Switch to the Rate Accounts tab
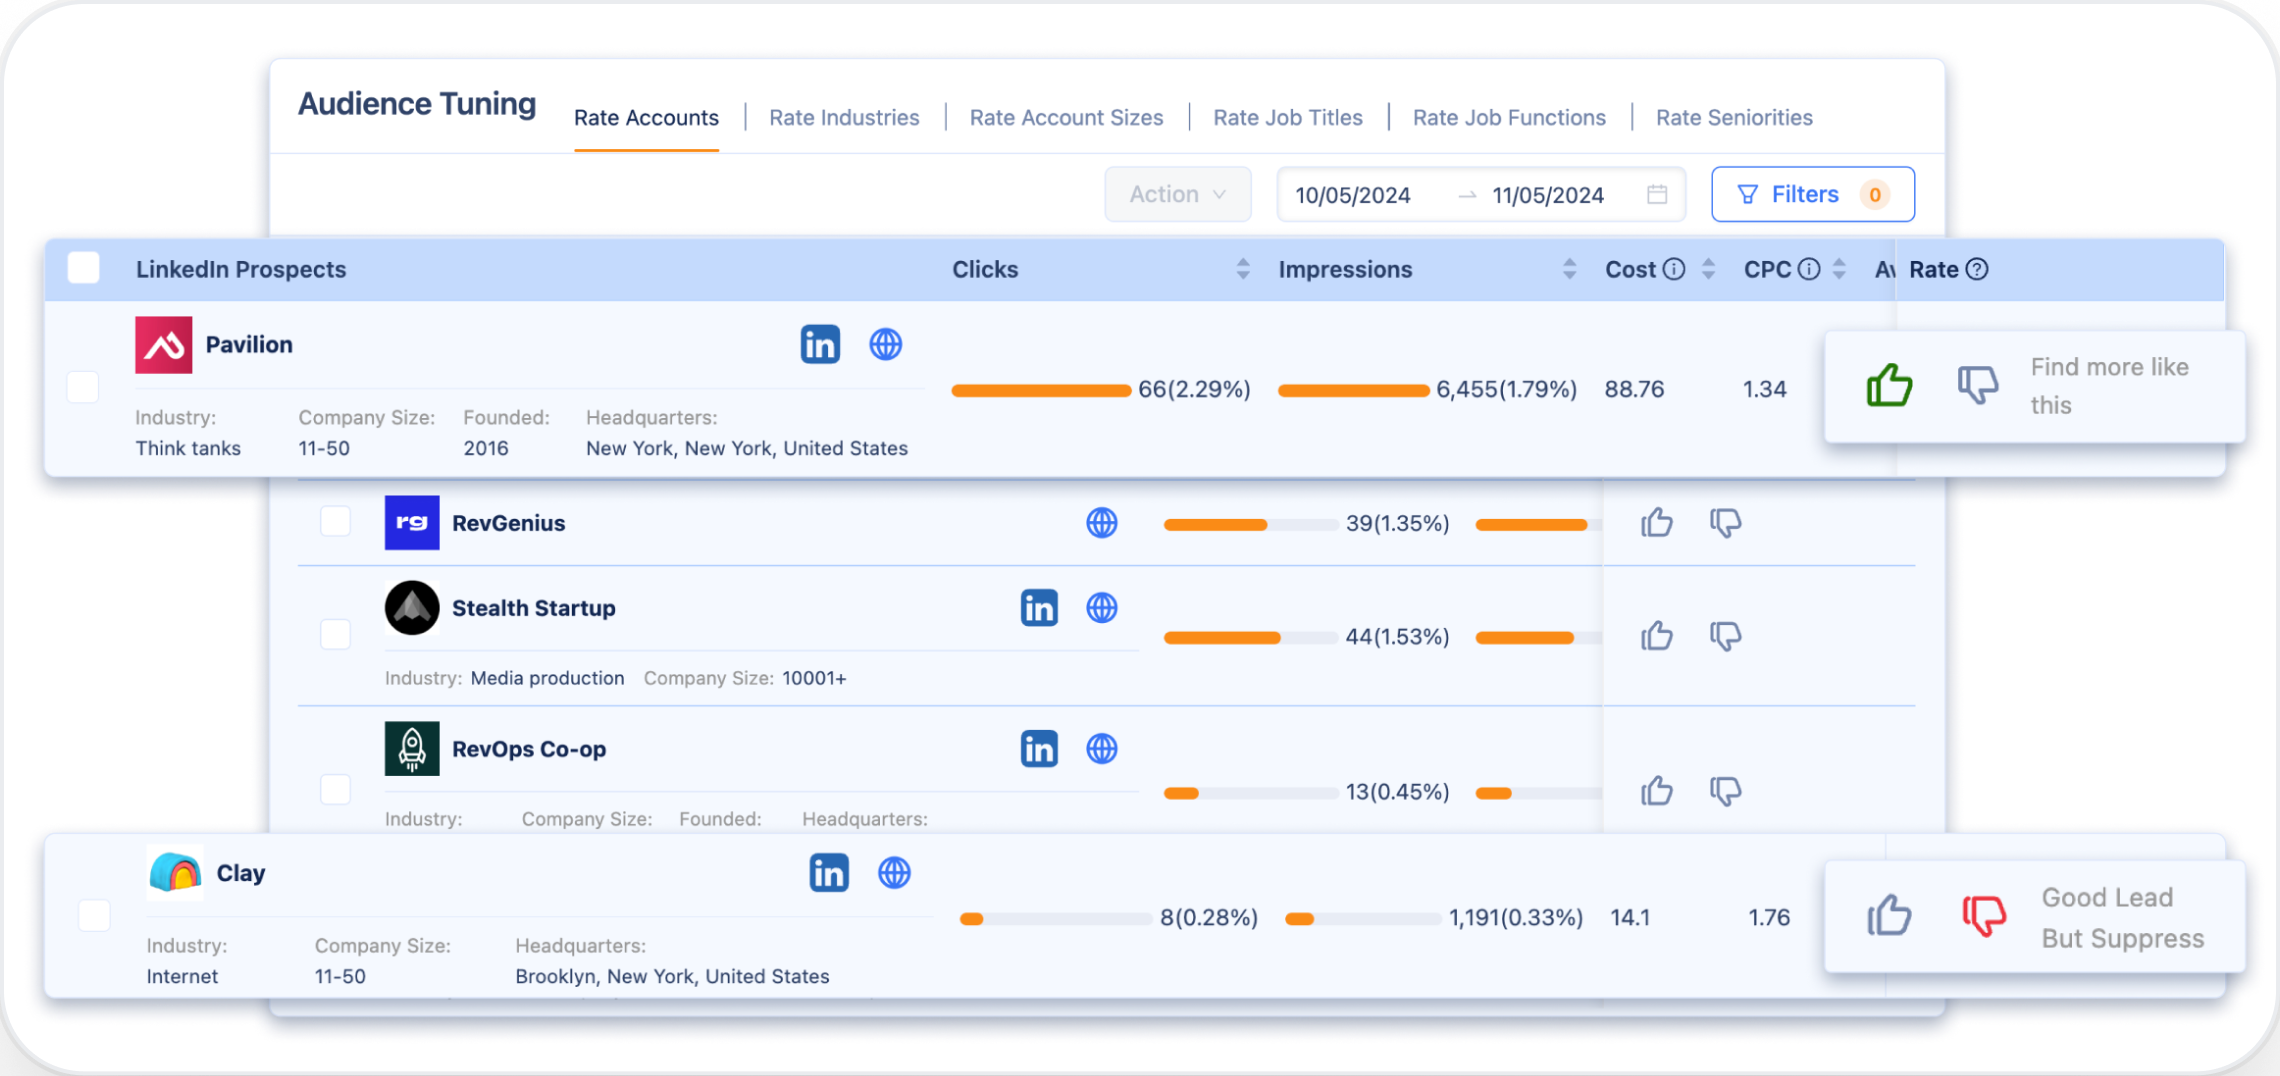2280x1076 pixels. pyautogui.click(x=646, y=118)
